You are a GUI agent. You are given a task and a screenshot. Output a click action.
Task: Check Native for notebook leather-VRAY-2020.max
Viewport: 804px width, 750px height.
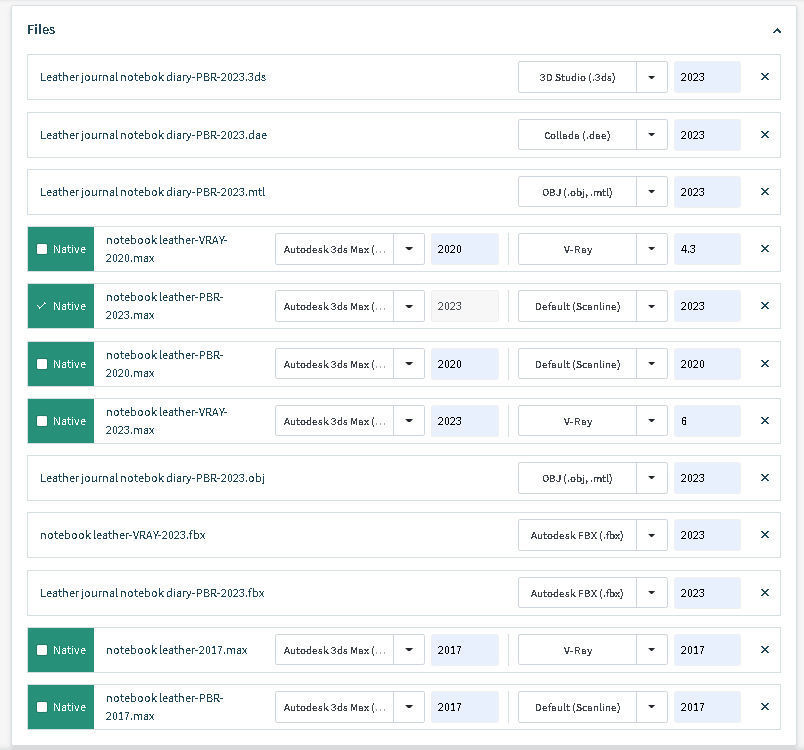pos(42,249)
